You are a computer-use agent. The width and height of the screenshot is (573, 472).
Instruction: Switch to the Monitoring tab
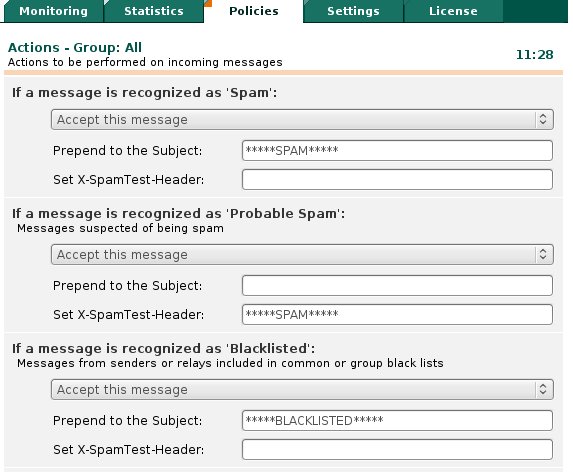[53, 11]
